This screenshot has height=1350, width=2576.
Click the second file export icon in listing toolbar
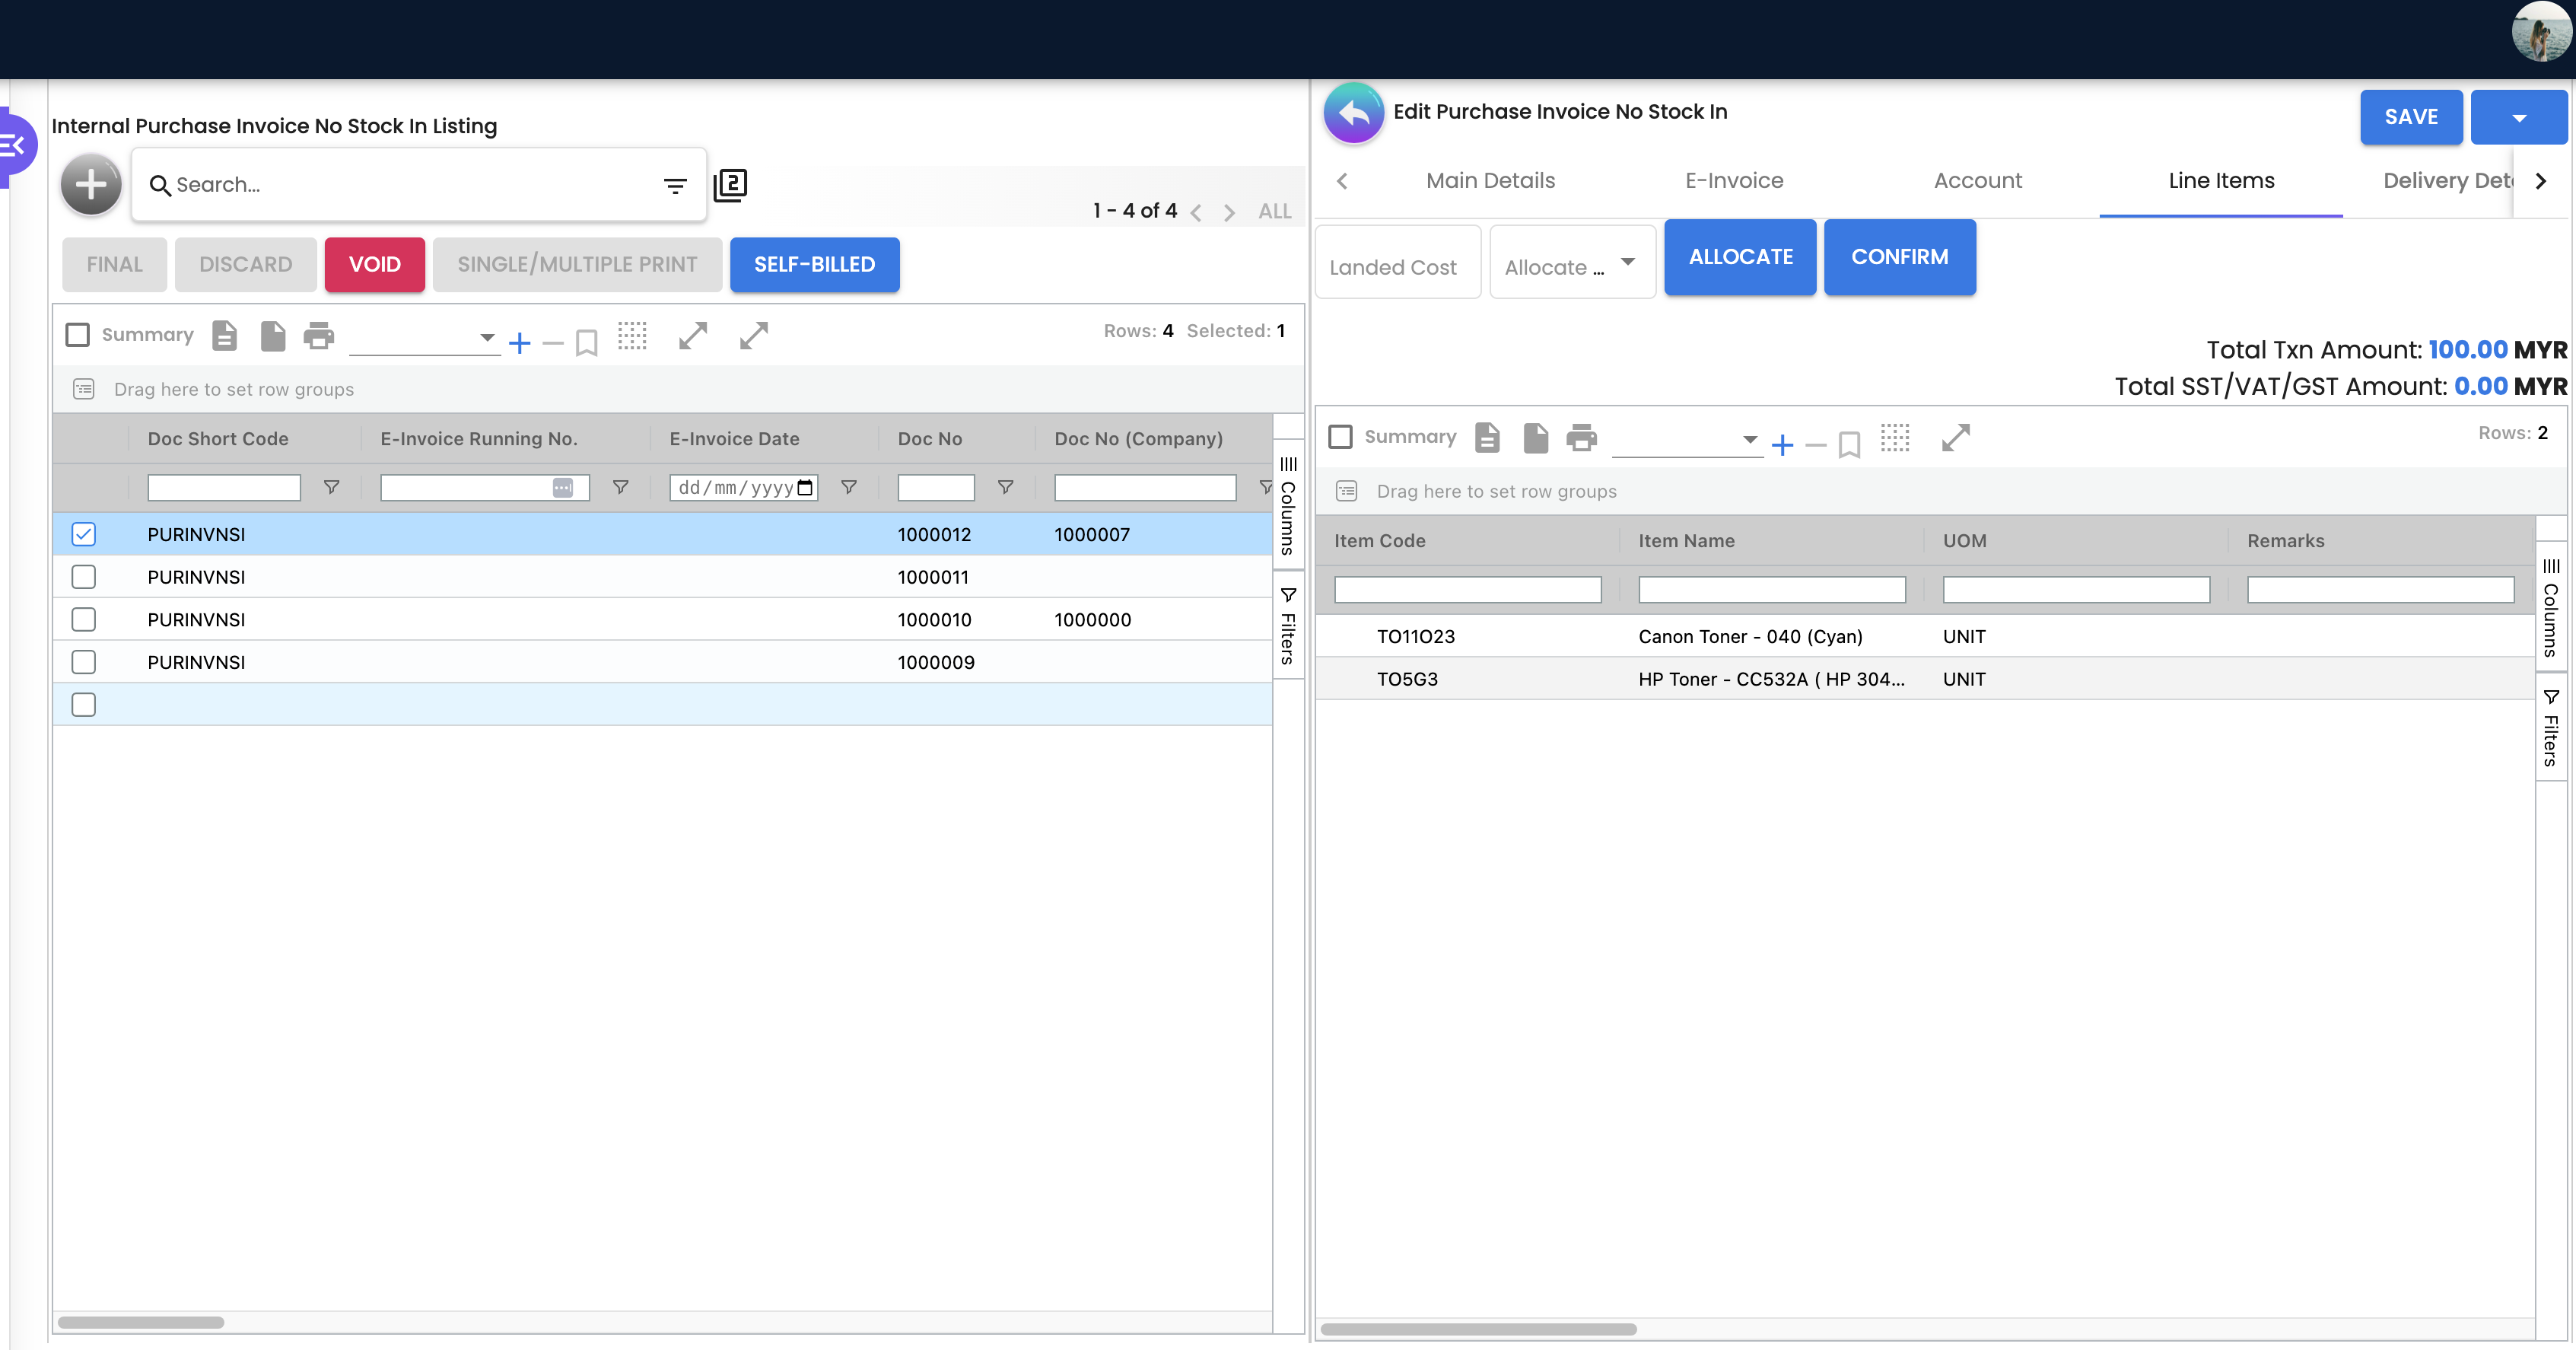click(x=272, y=336)
